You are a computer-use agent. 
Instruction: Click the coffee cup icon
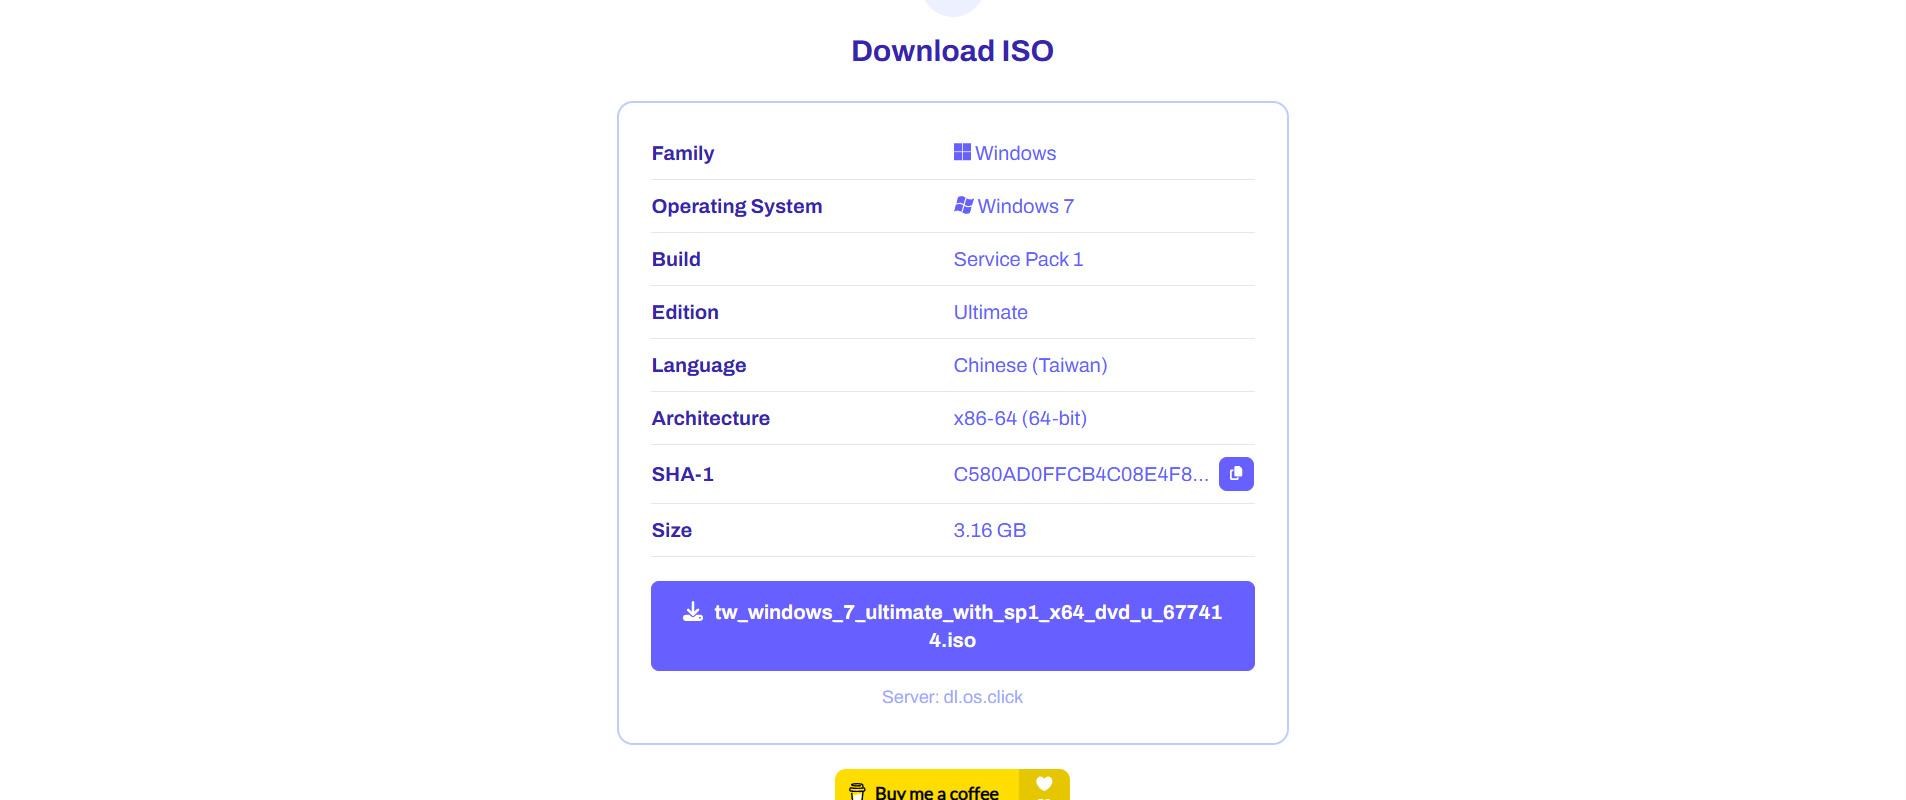(857, 792)
